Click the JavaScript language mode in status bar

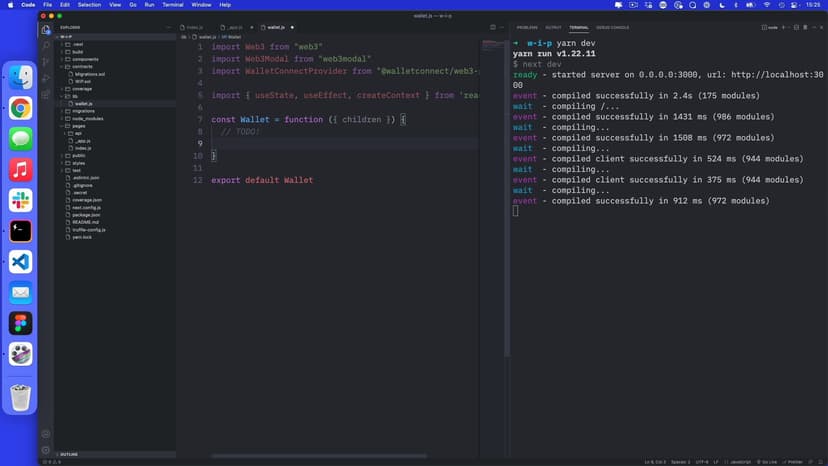coord(740,462)
